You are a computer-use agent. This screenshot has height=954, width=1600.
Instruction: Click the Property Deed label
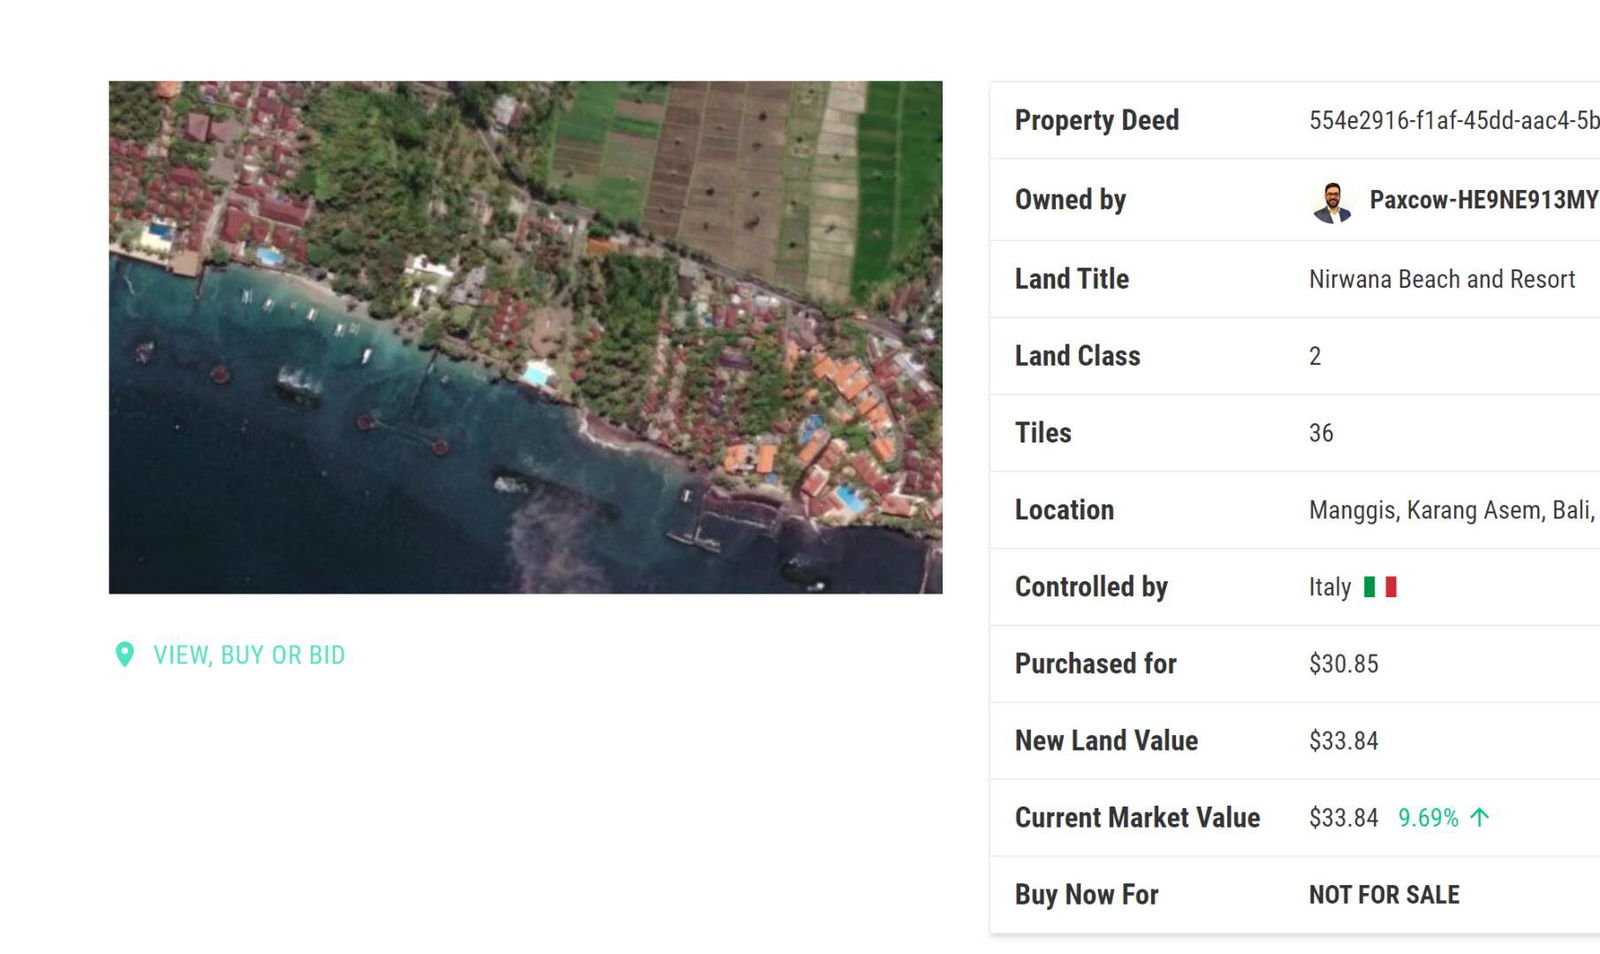point(1097,121)
